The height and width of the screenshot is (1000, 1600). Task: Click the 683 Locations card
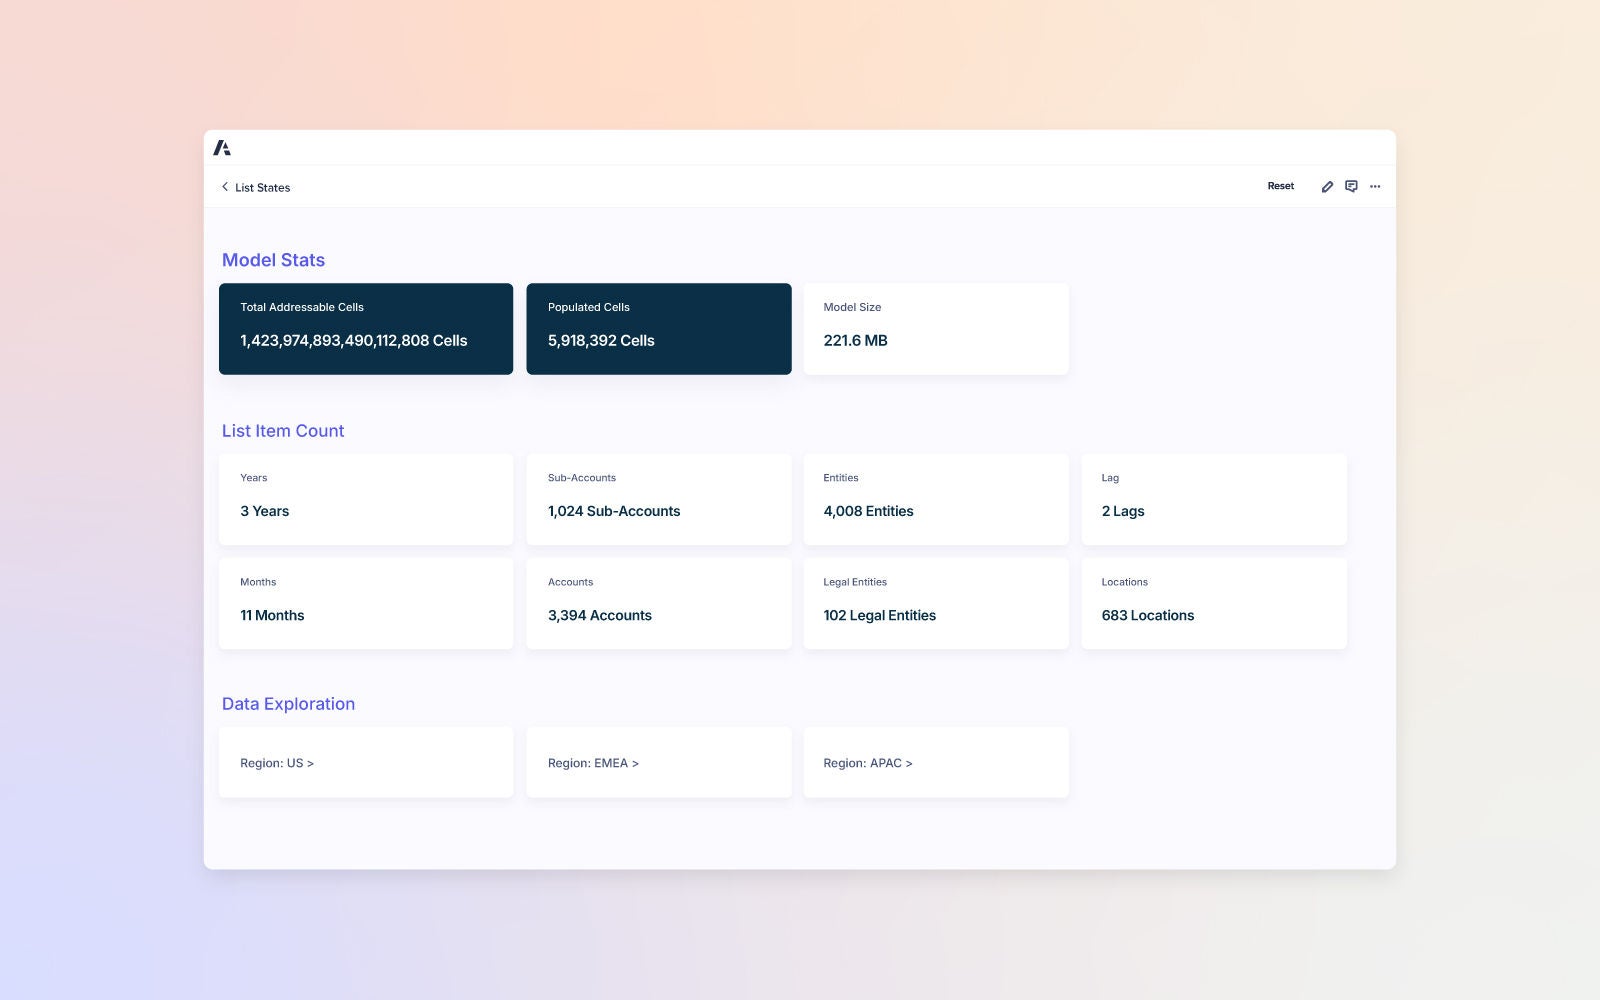(1214, 603)
